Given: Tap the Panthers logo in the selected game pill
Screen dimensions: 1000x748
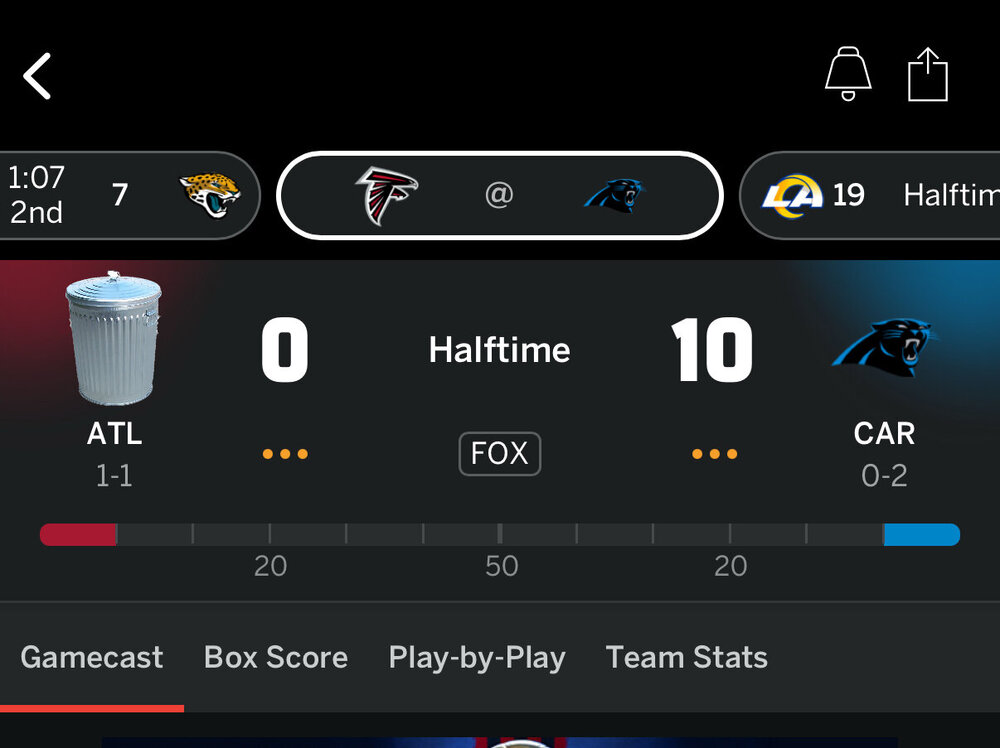Looking at the screenshot, I should pyautogui.click(x=614, y=195).
